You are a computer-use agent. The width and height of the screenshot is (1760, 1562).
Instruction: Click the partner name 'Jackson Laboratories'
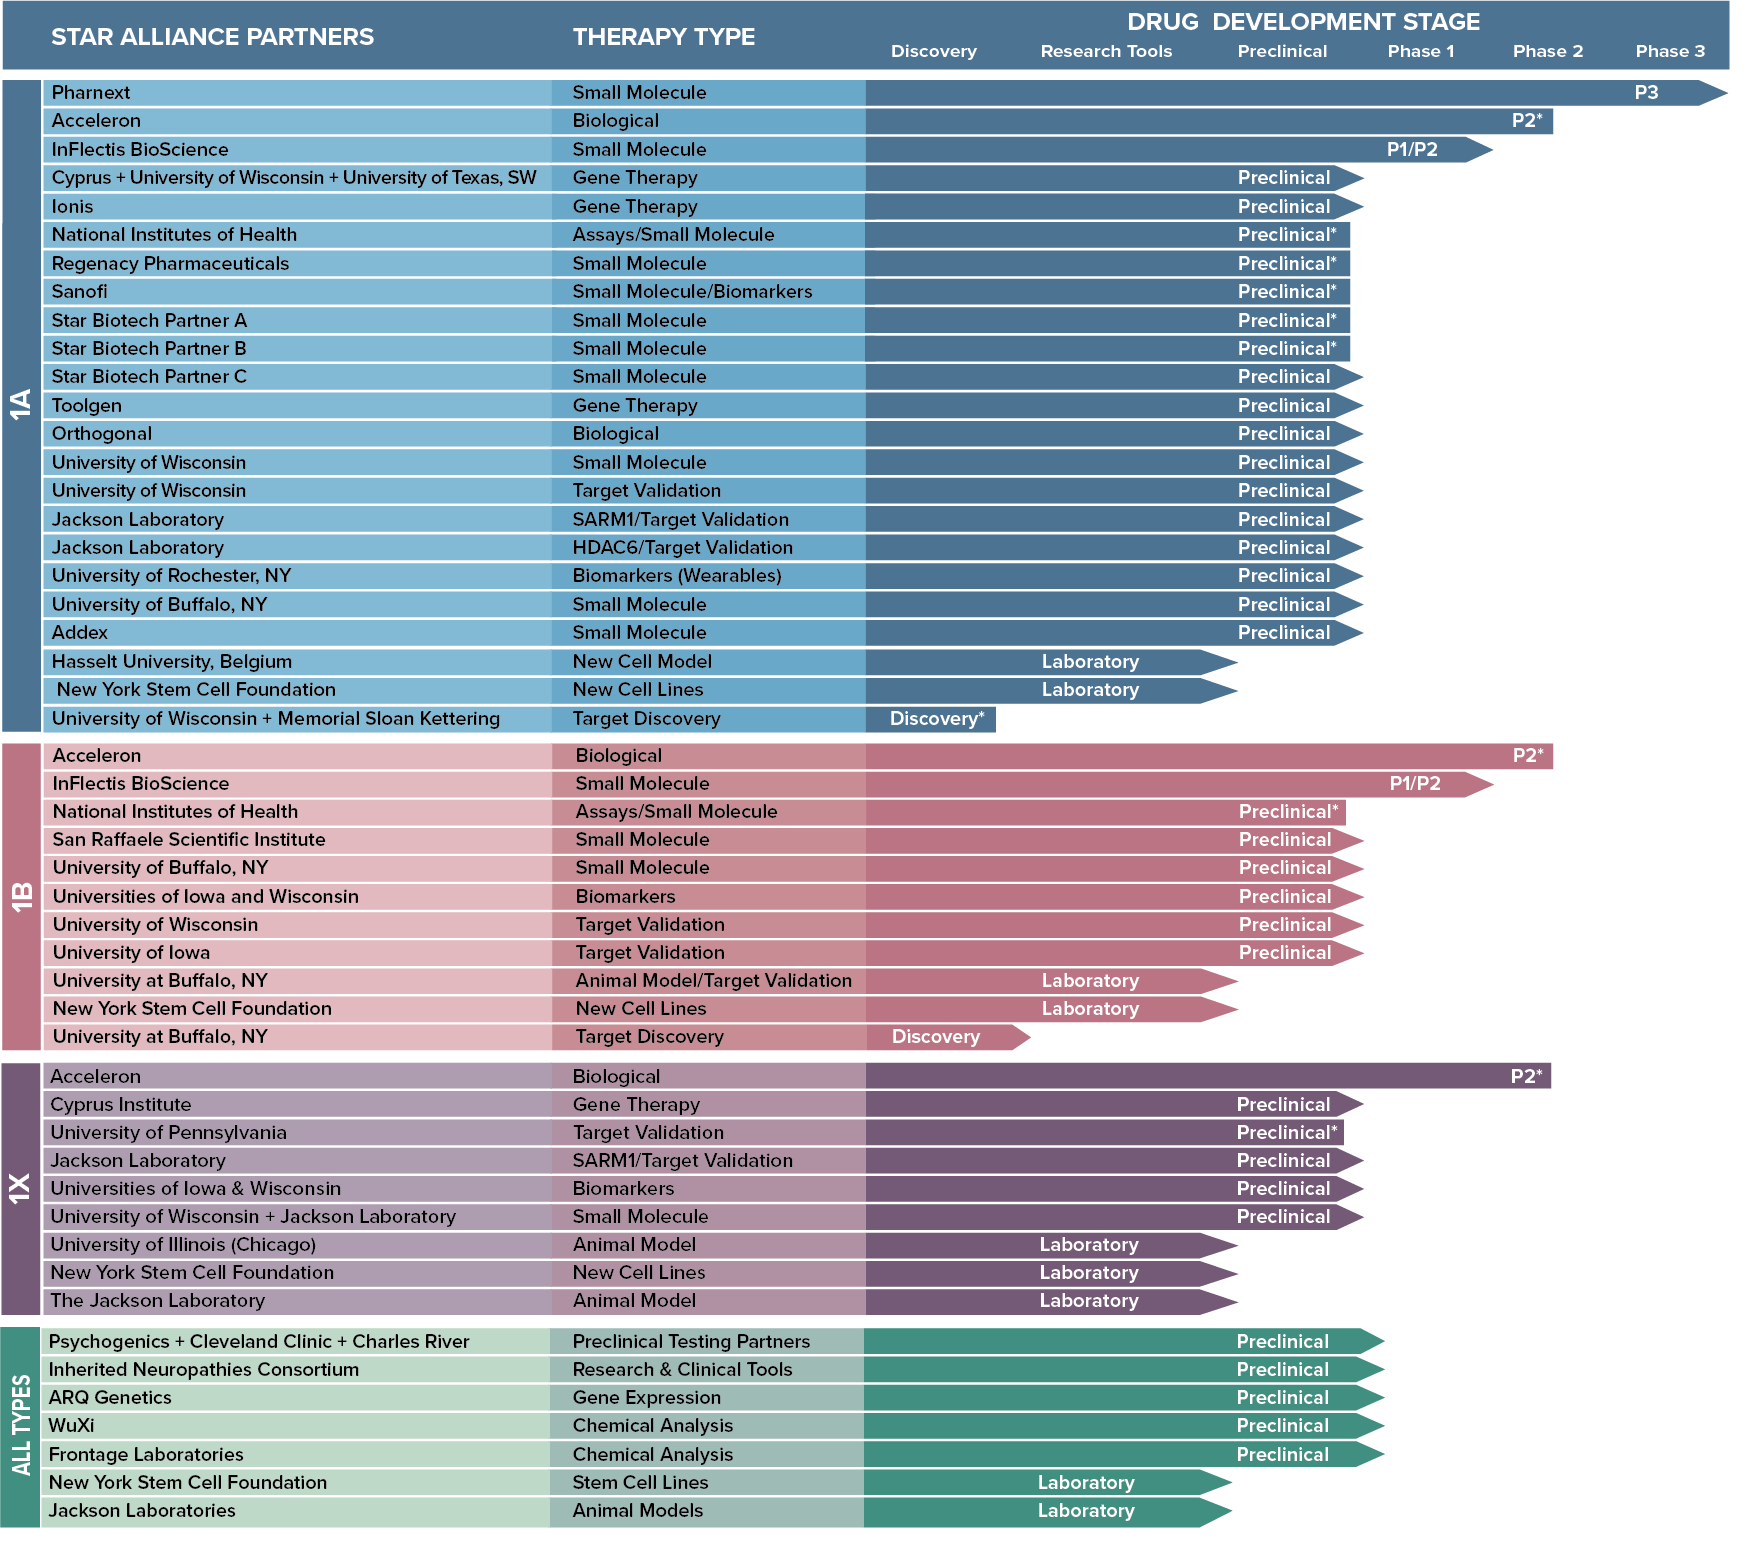[142, 1511]
